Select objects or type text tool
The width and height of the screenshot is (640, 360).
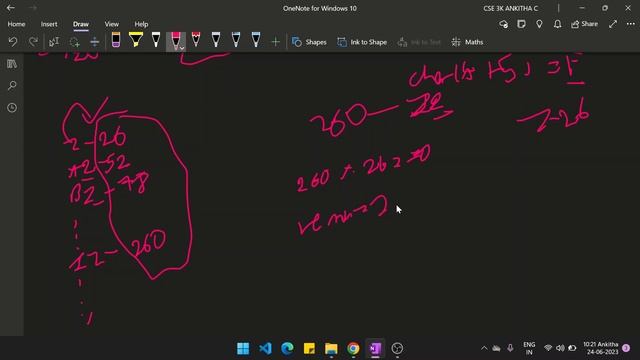click(54, 42)
